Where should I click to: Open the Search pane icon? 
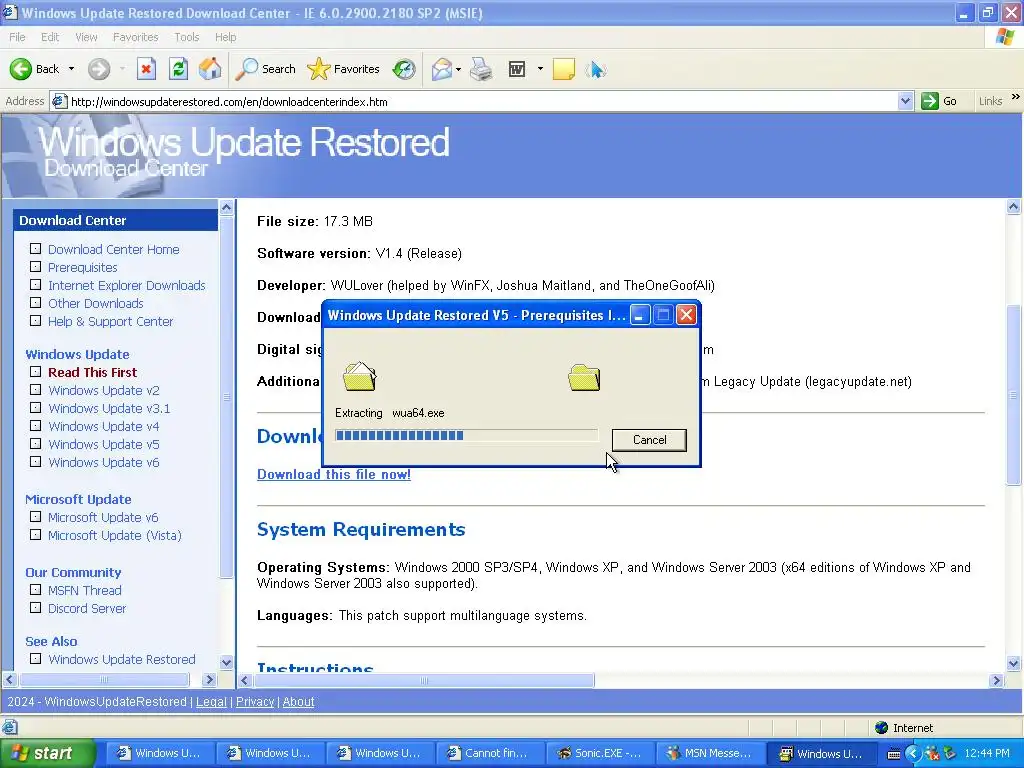[246, 69]
